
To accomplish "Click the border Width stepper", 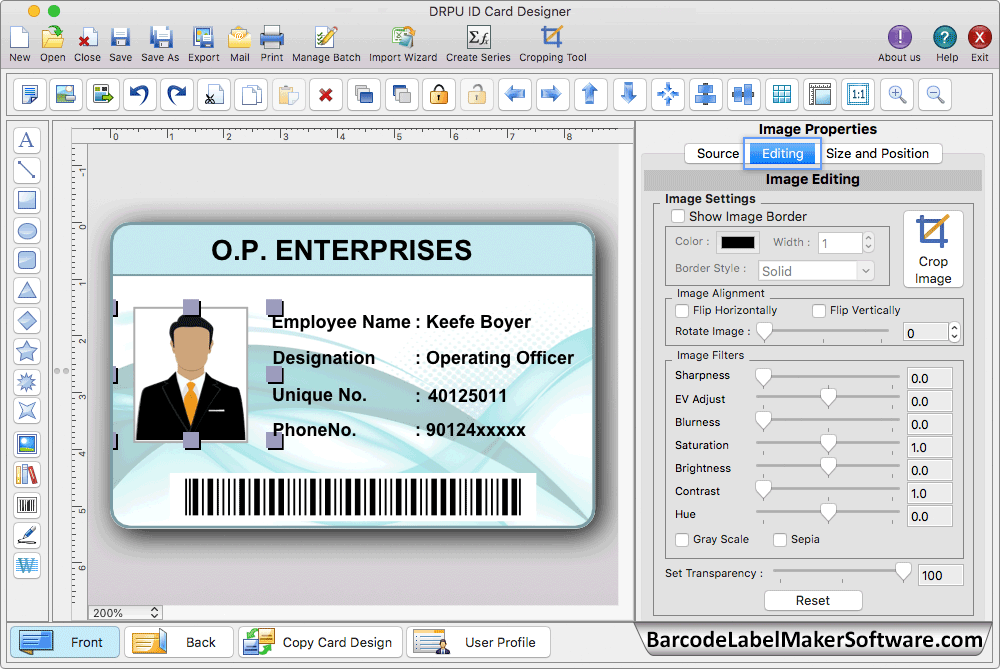I will coord(868,242).
